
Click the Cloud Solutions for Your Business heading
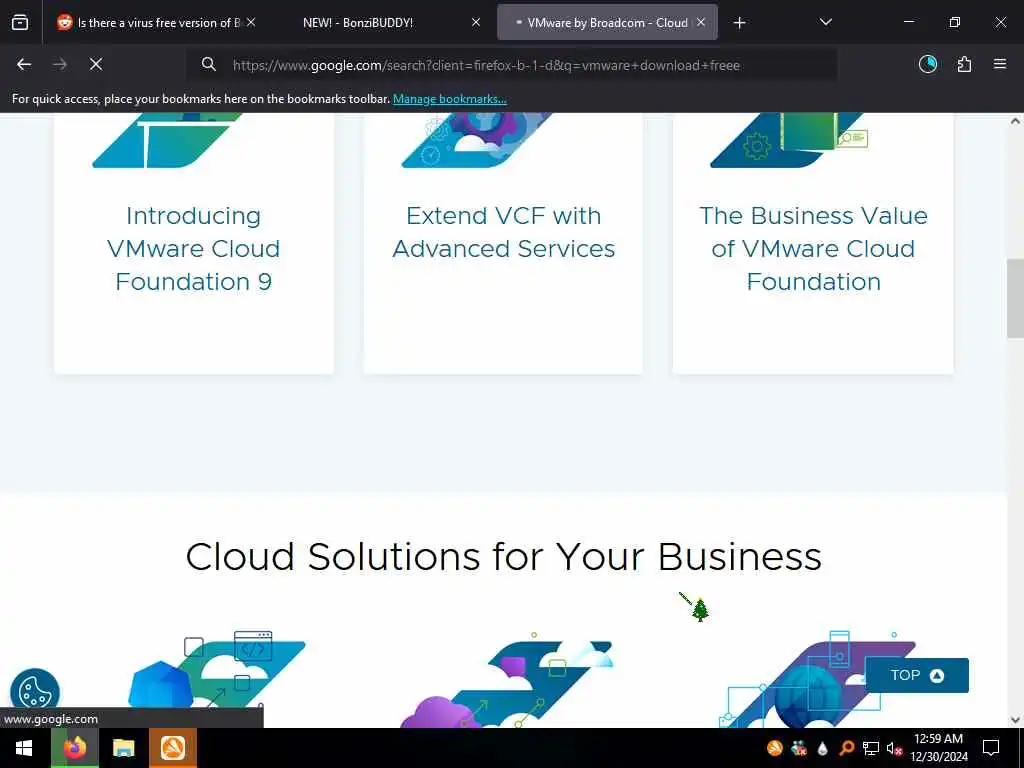click(504, 556)
